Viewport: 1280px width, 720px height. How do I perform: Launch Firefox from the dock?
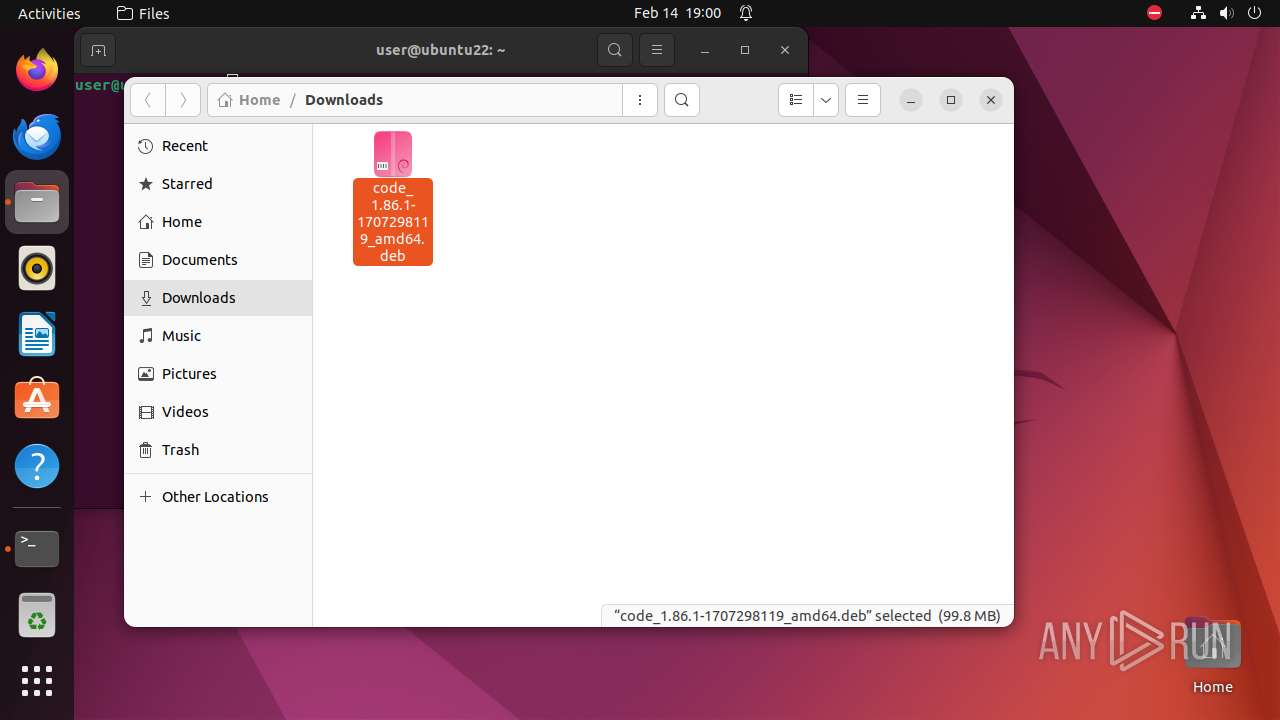pyautogui.click(x=37, y=71)
